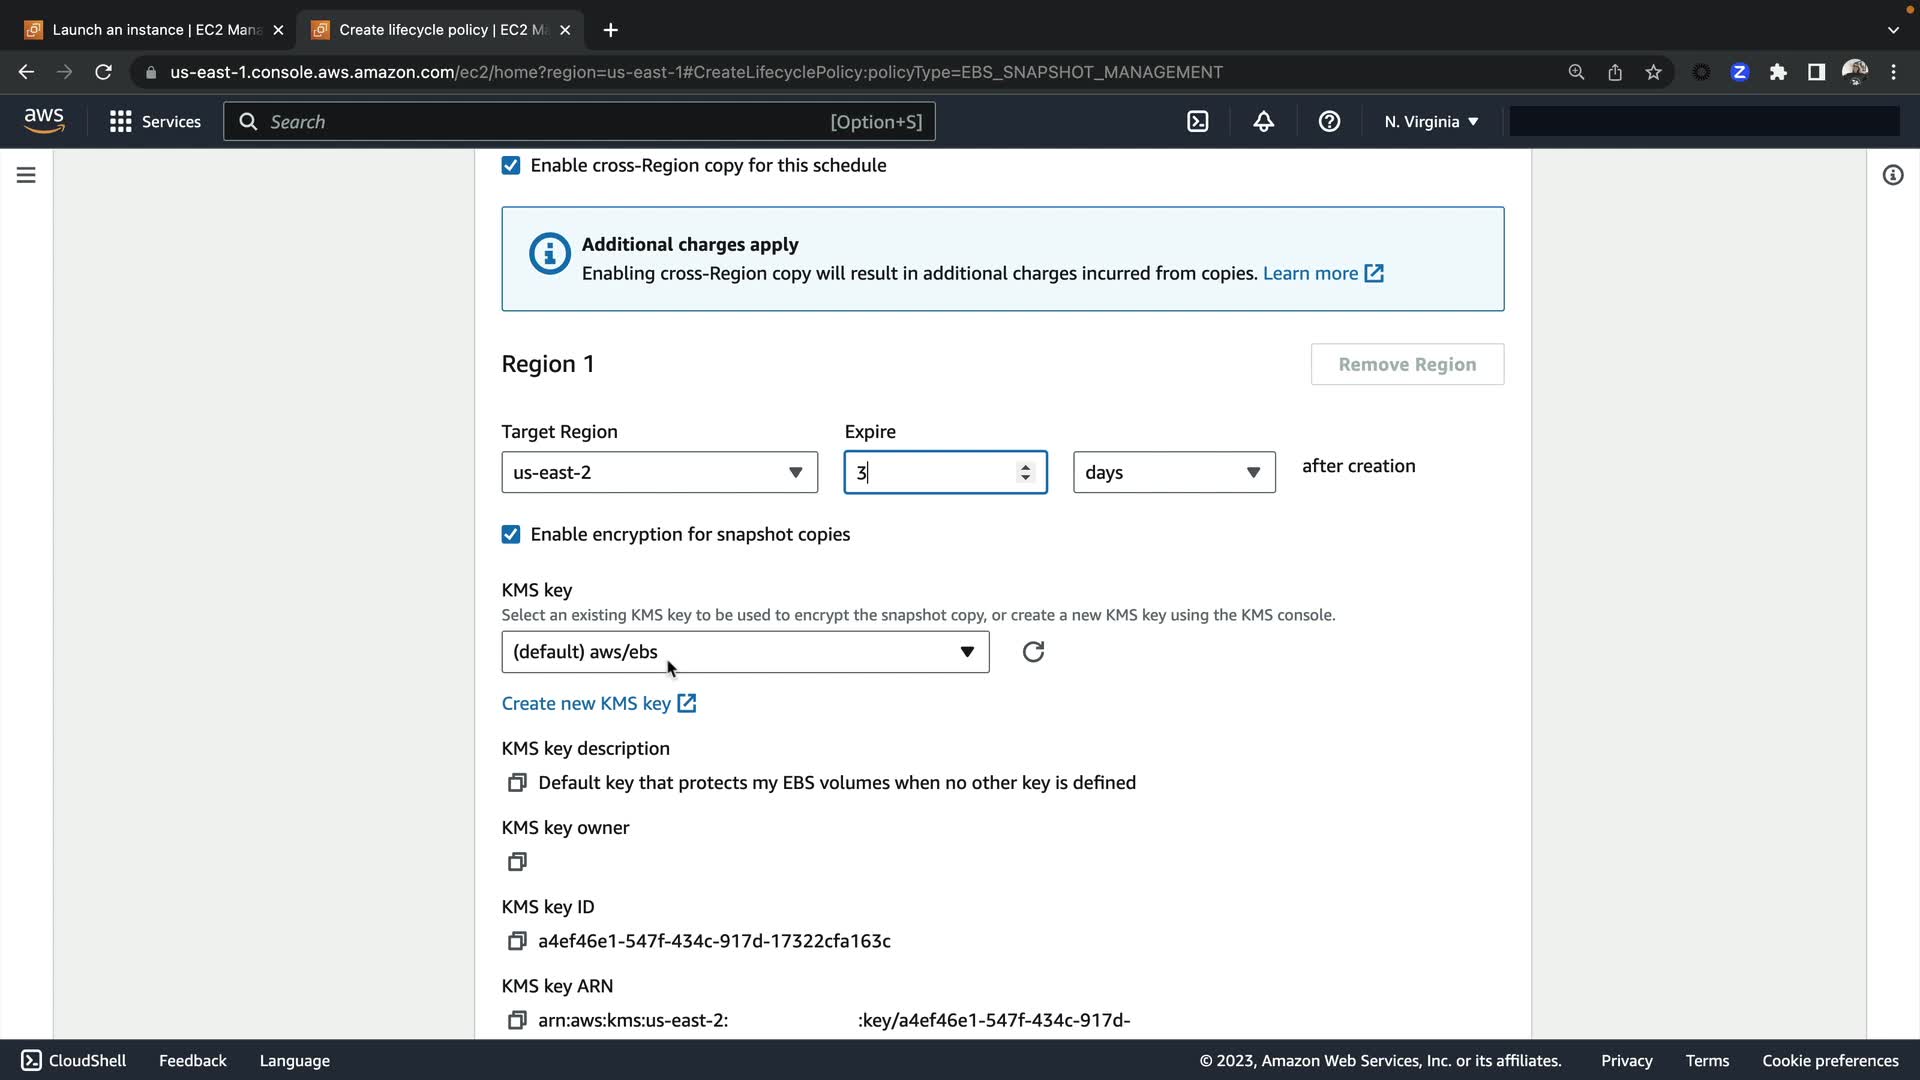The height and width of the screenshot is (1080, 1920).
Task: Expand the KMS key dropdown showing aws/ebs
Action: click(745, 652)
